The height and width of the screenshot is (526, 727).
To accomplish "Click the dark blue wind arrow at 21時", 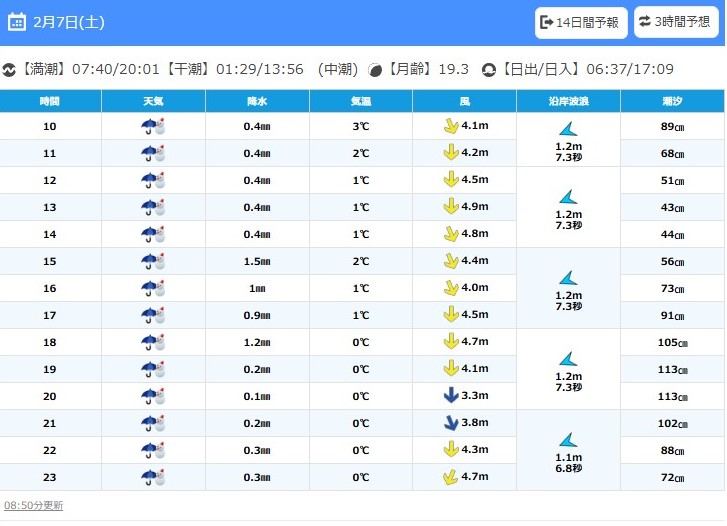I will click(x=451, y=423).
